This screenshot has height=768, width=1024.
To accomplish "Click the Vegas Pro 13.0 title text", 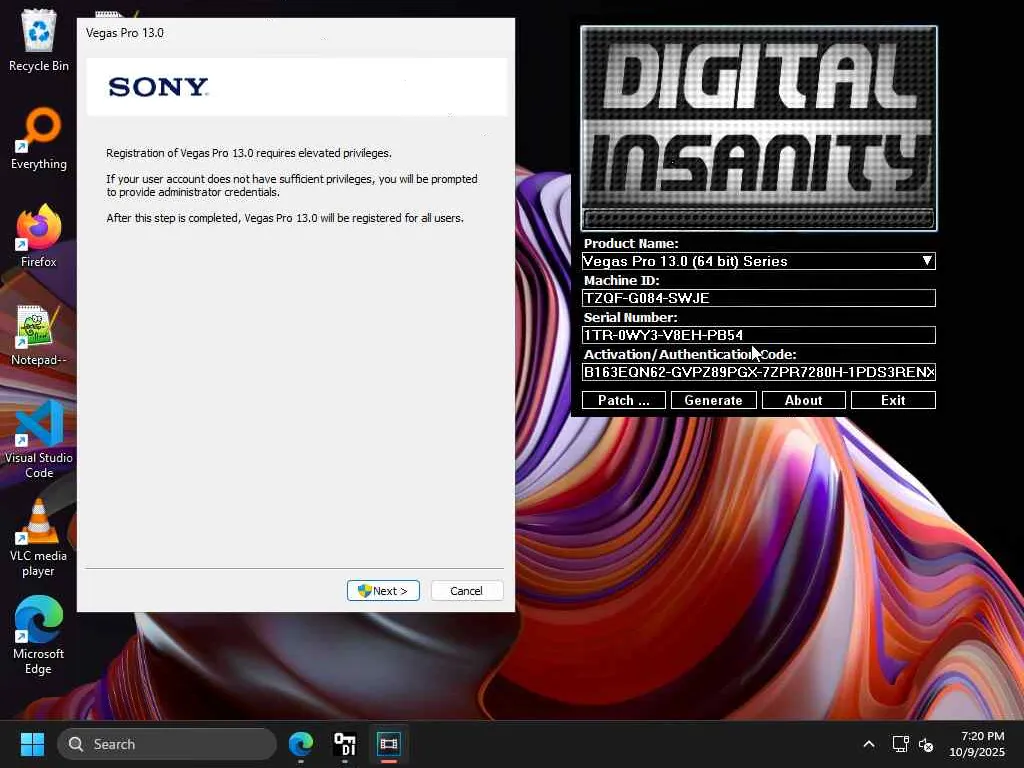I will click(x=125, y=33).
